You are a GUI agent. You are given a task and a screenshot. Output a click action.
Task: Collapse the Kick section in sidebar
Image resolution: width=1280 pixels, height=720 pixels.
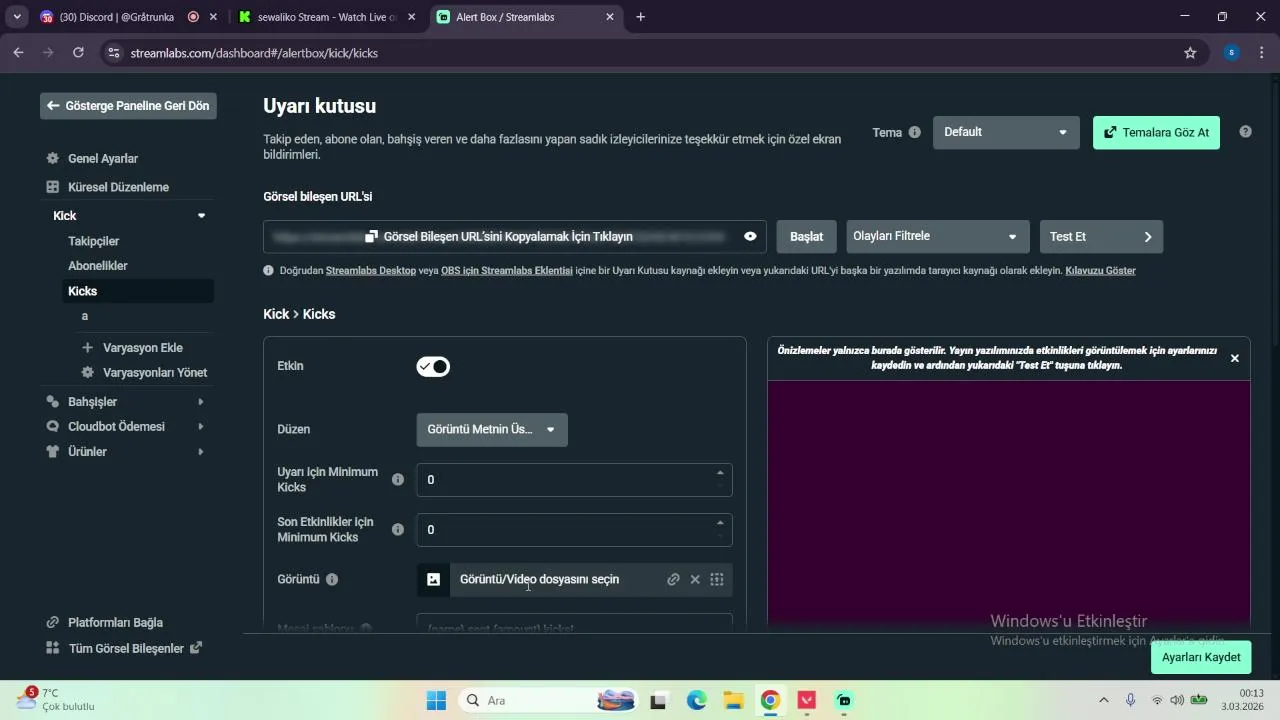click(x=201, y=216)
